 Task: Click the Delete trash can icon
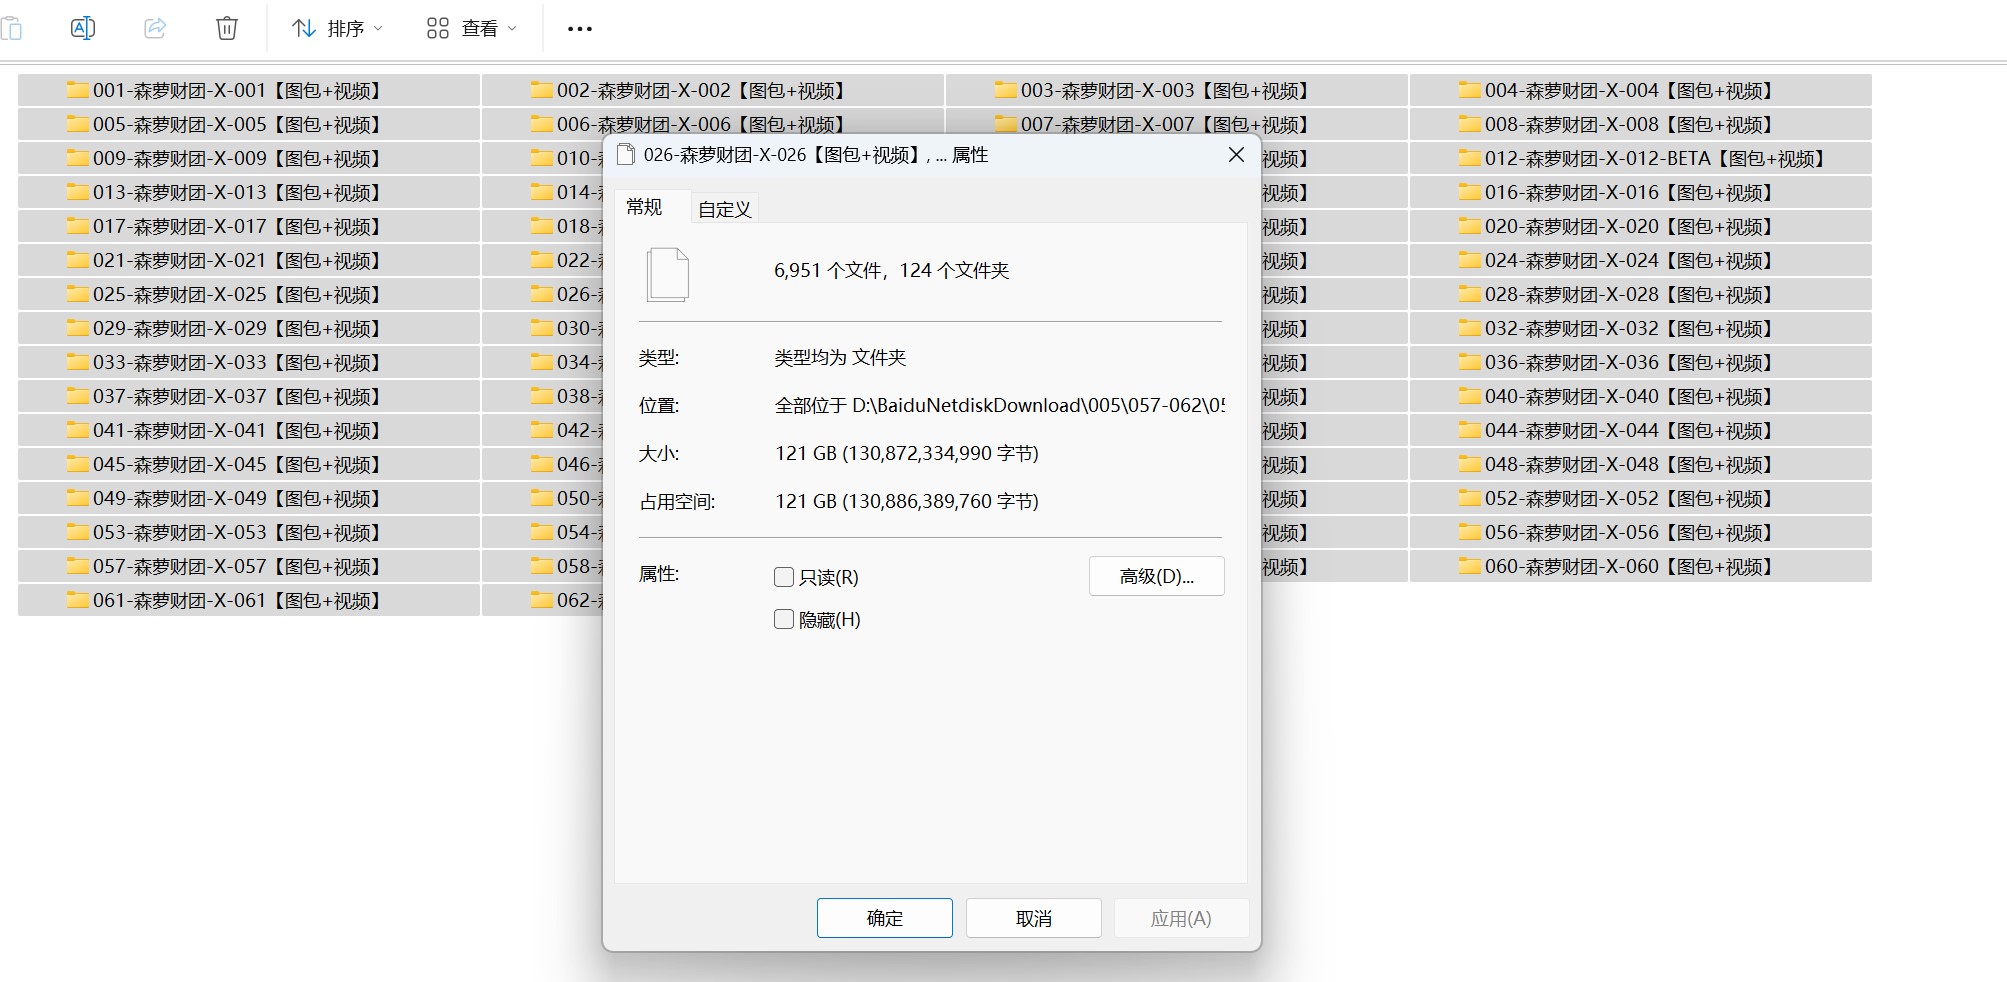tap(227, 28)
